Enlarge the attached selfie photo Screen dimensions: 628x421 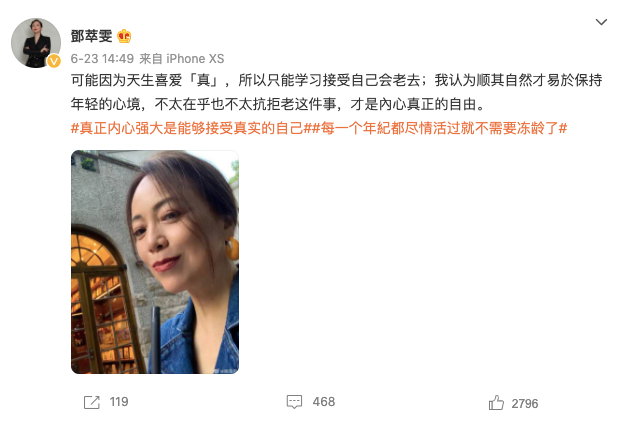[x=155, y=262]
